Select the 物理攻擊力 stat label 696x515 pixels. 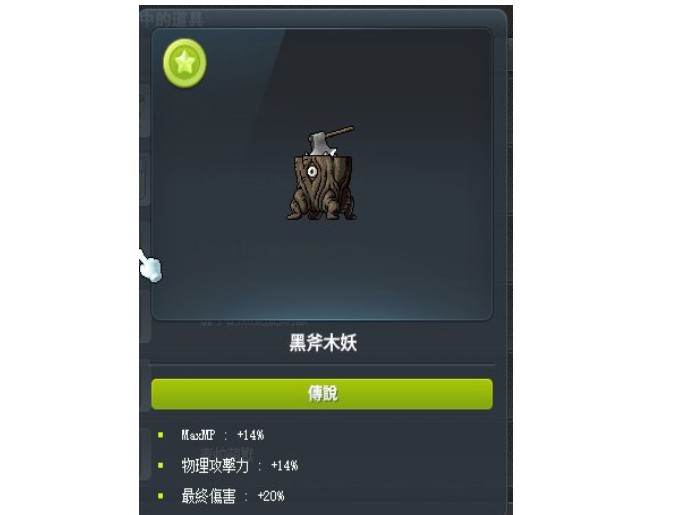click(215, 466)
